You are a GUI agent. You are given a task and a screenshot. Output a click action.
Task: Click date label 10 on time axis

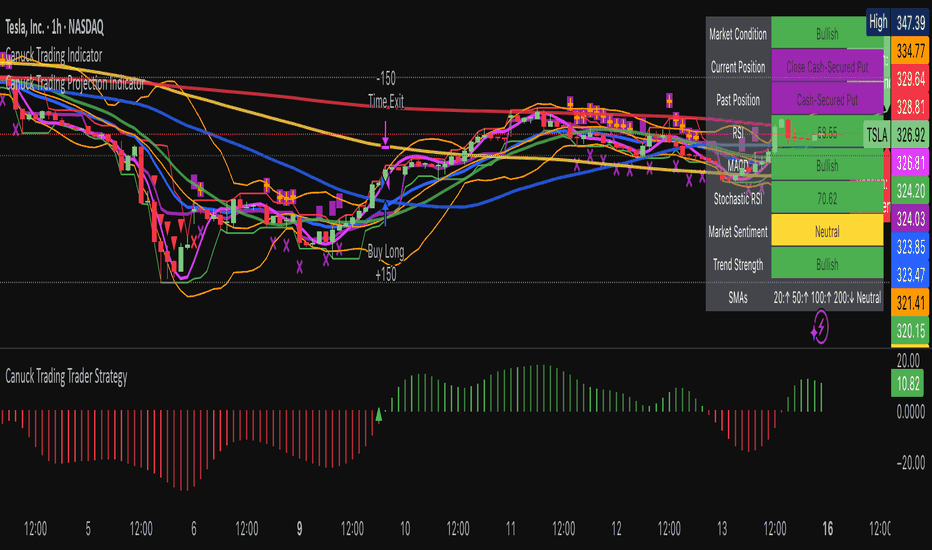405,528
